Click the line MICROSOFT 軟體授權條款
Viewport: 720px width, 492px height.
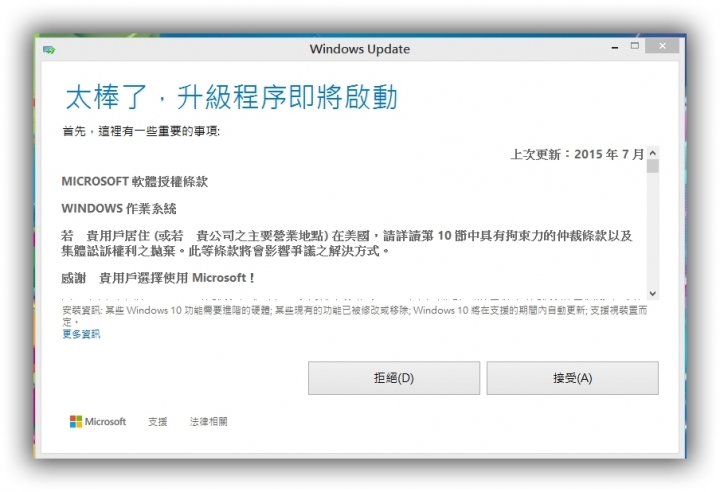[135, 181]
